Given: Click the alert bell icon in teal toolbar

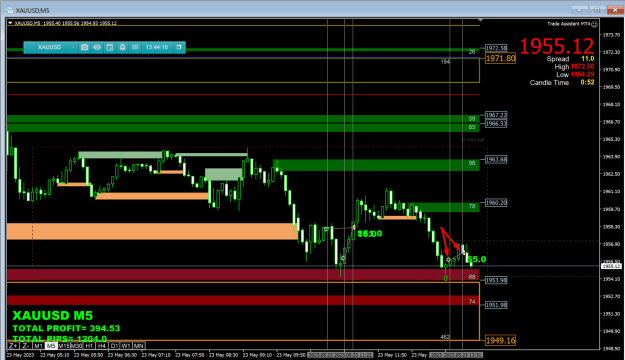Looking at the screenshot, I should [122, 47].
